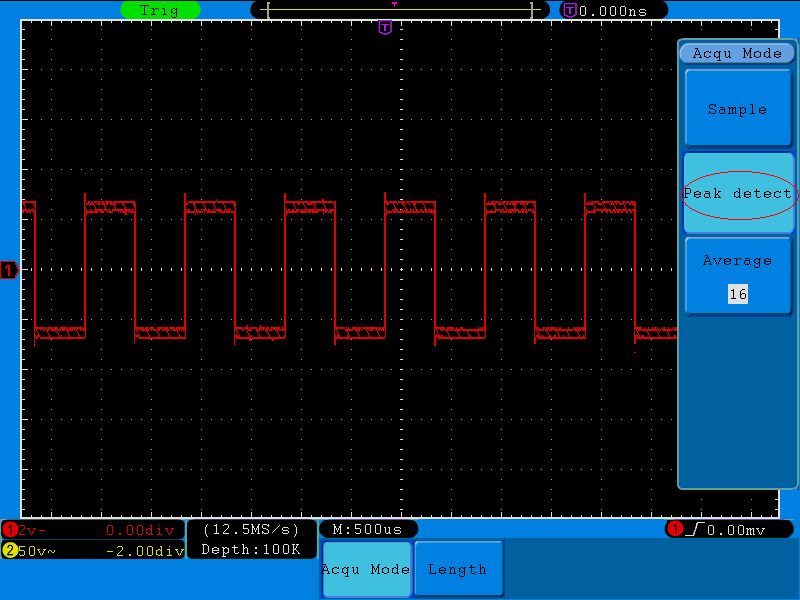Click the M:500us timebase readout
The width and height of the screenshot is (800, 600).
tap(367, 529)
